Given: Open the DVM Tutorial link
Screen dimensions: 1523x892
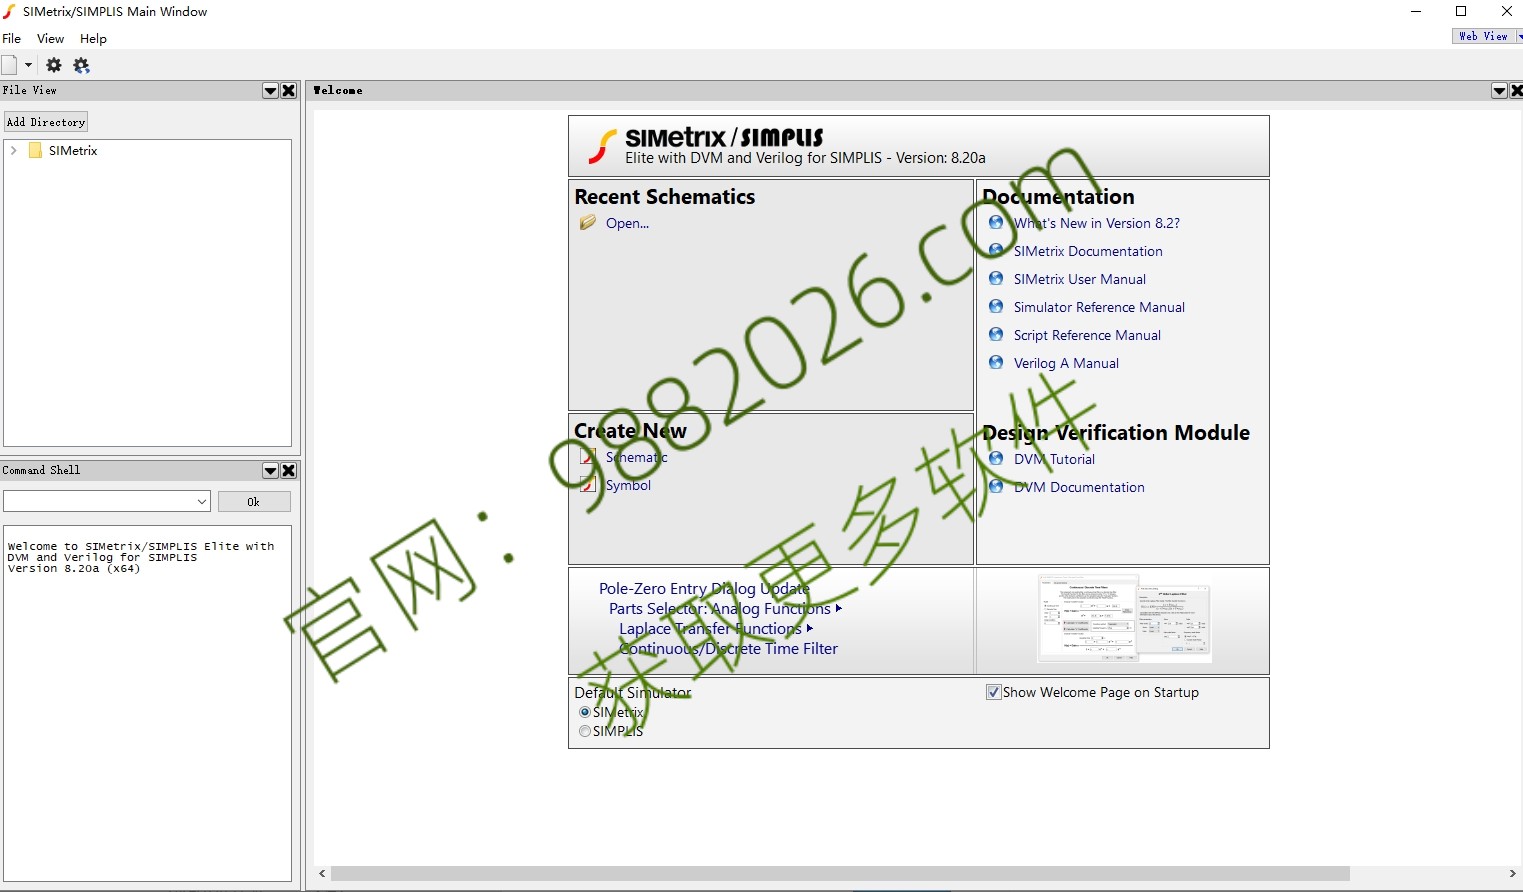Looking at the screenshot, I should [1054, 459].
